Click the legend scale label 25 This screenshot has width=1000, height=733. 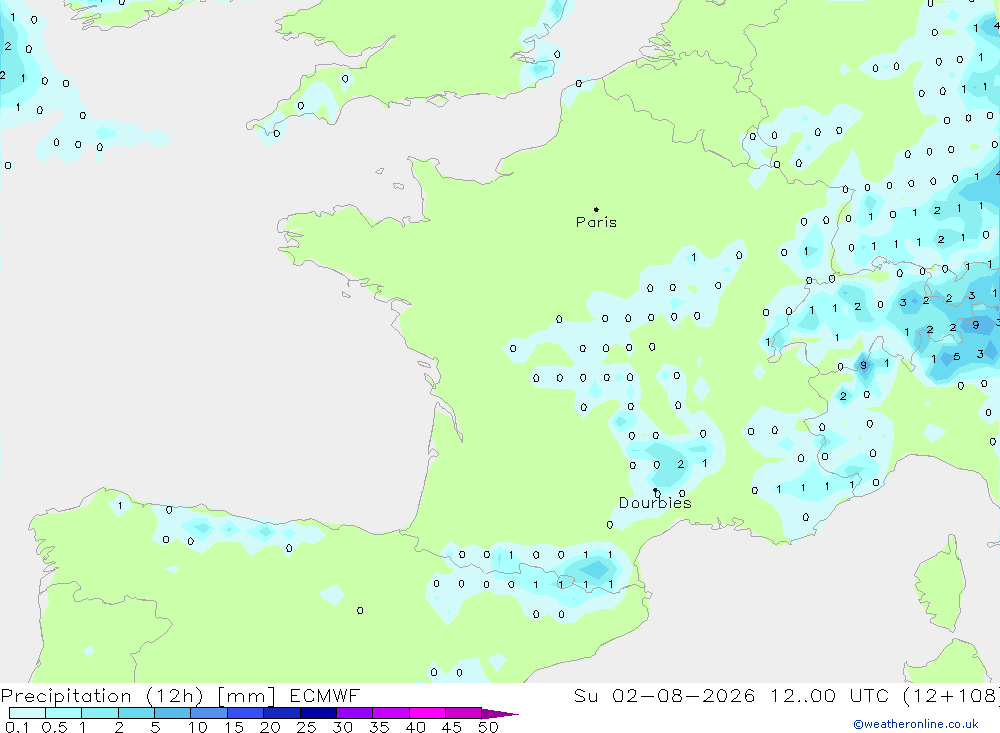pos(306,727)
